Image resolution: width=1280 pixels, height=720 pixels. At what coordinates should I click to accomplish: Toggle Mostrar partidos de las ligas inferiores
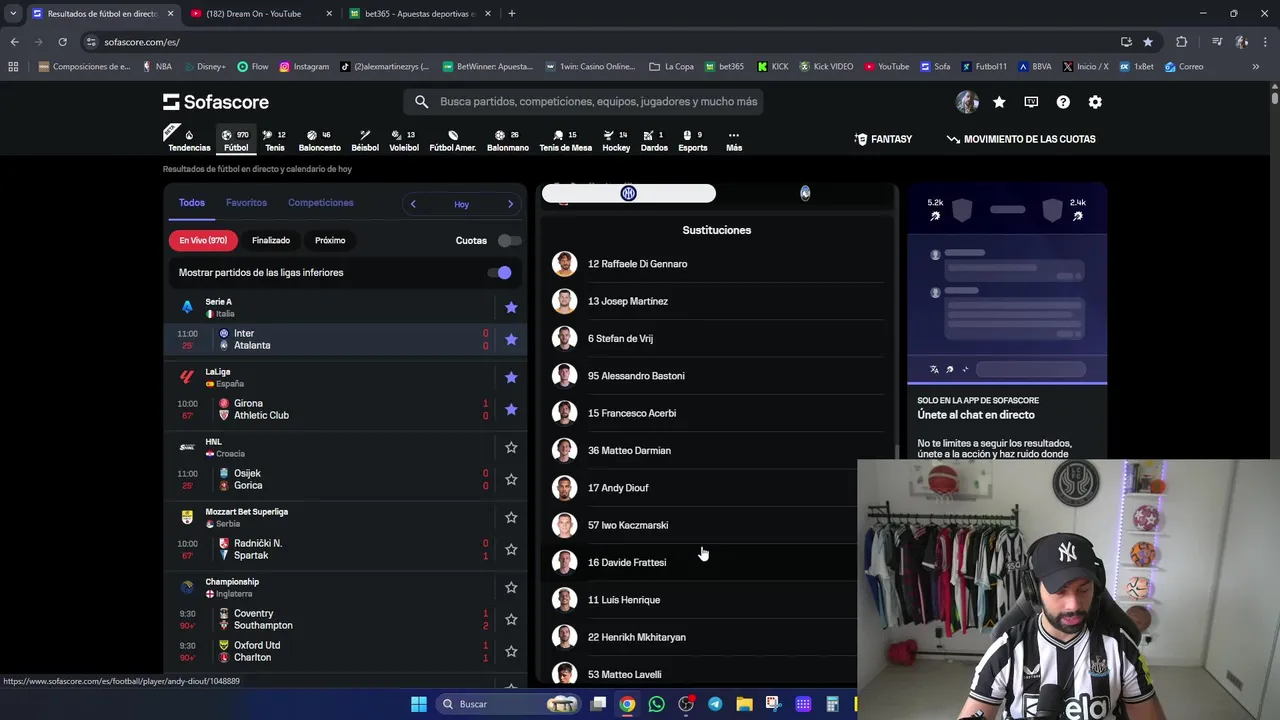499,272
